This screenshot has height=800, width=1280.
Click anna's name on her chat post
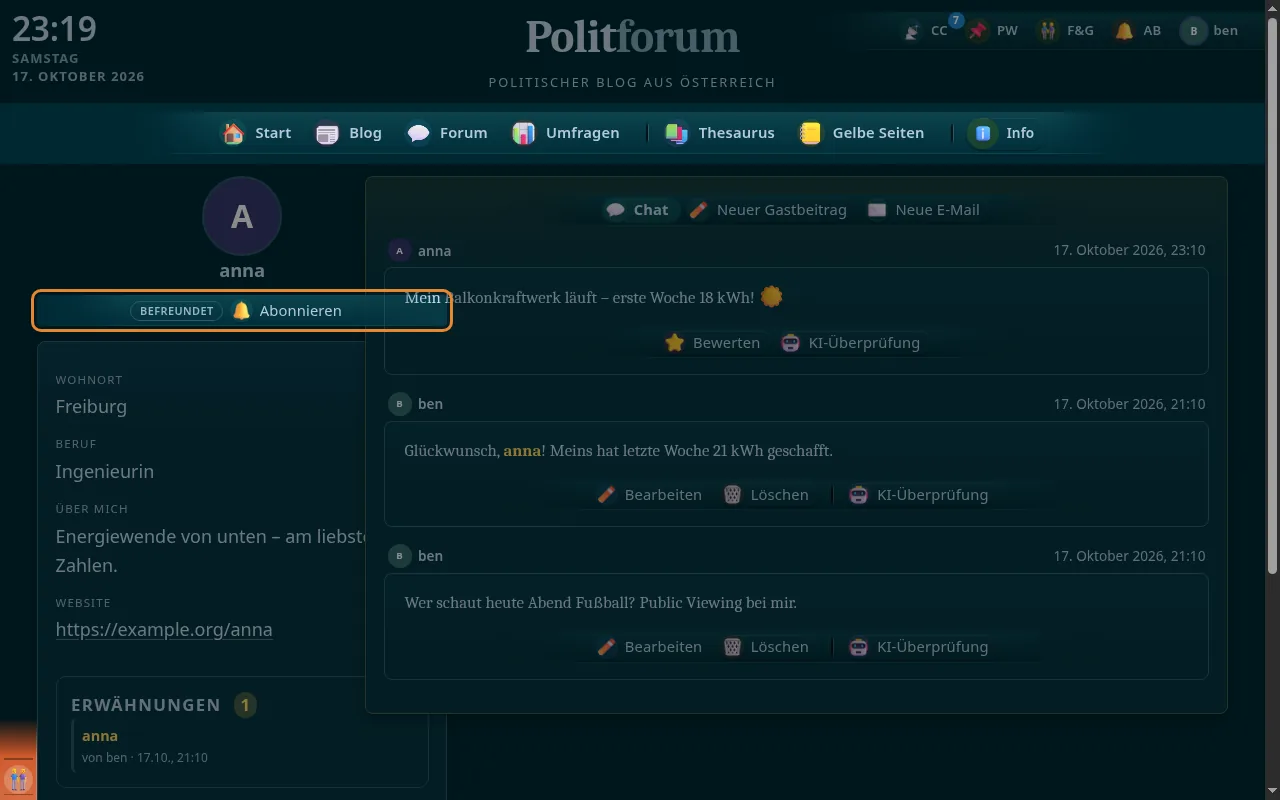tap(434, 251)
